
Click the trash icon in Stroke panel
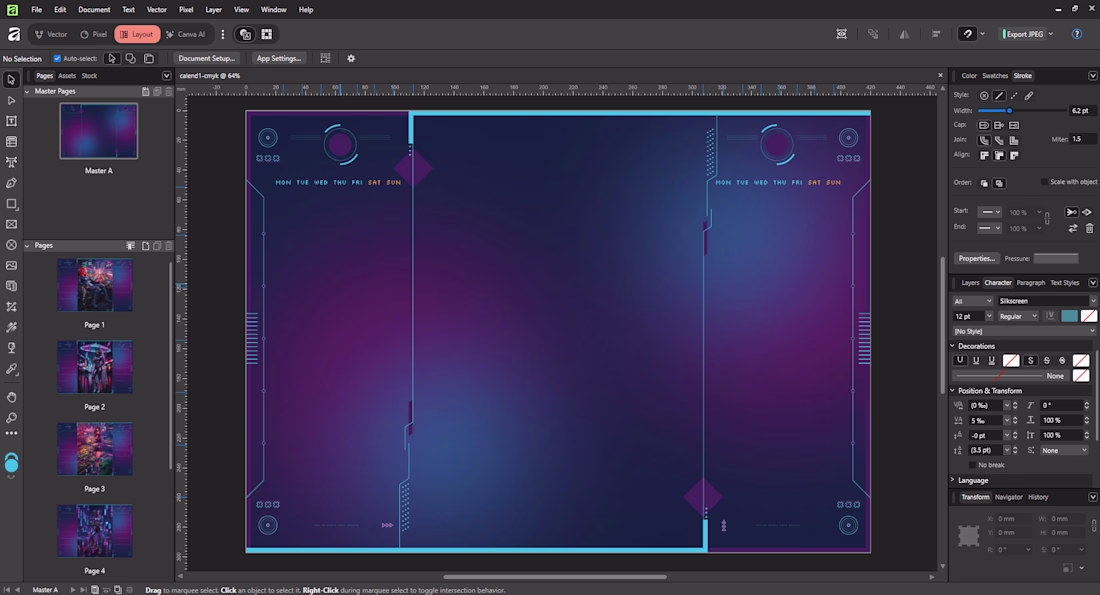[x=1089, y=228]
